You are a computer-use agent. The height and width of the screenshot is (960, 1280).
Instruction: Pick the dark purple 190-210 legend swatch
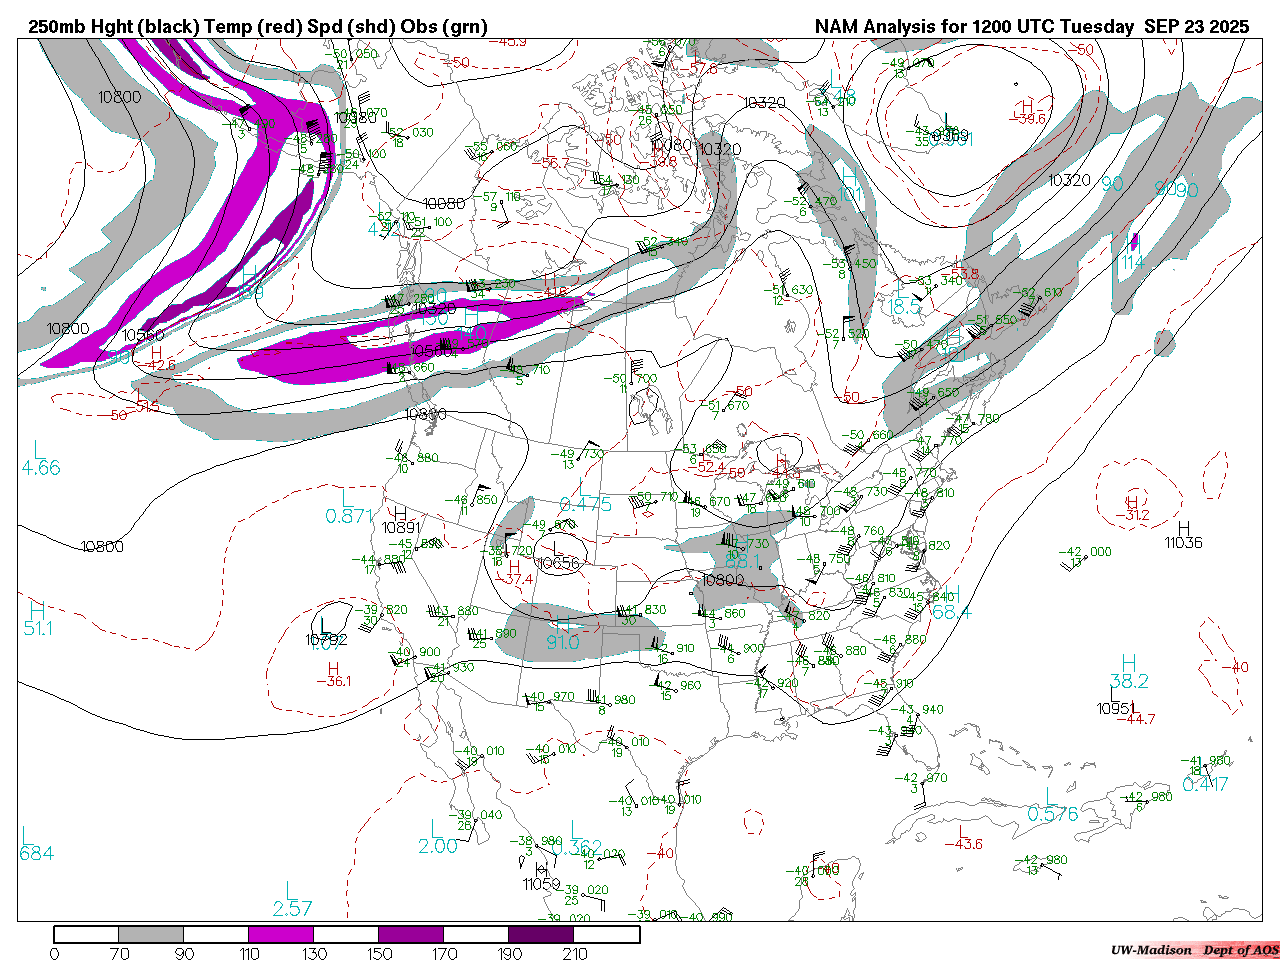(x=541, y=934)
